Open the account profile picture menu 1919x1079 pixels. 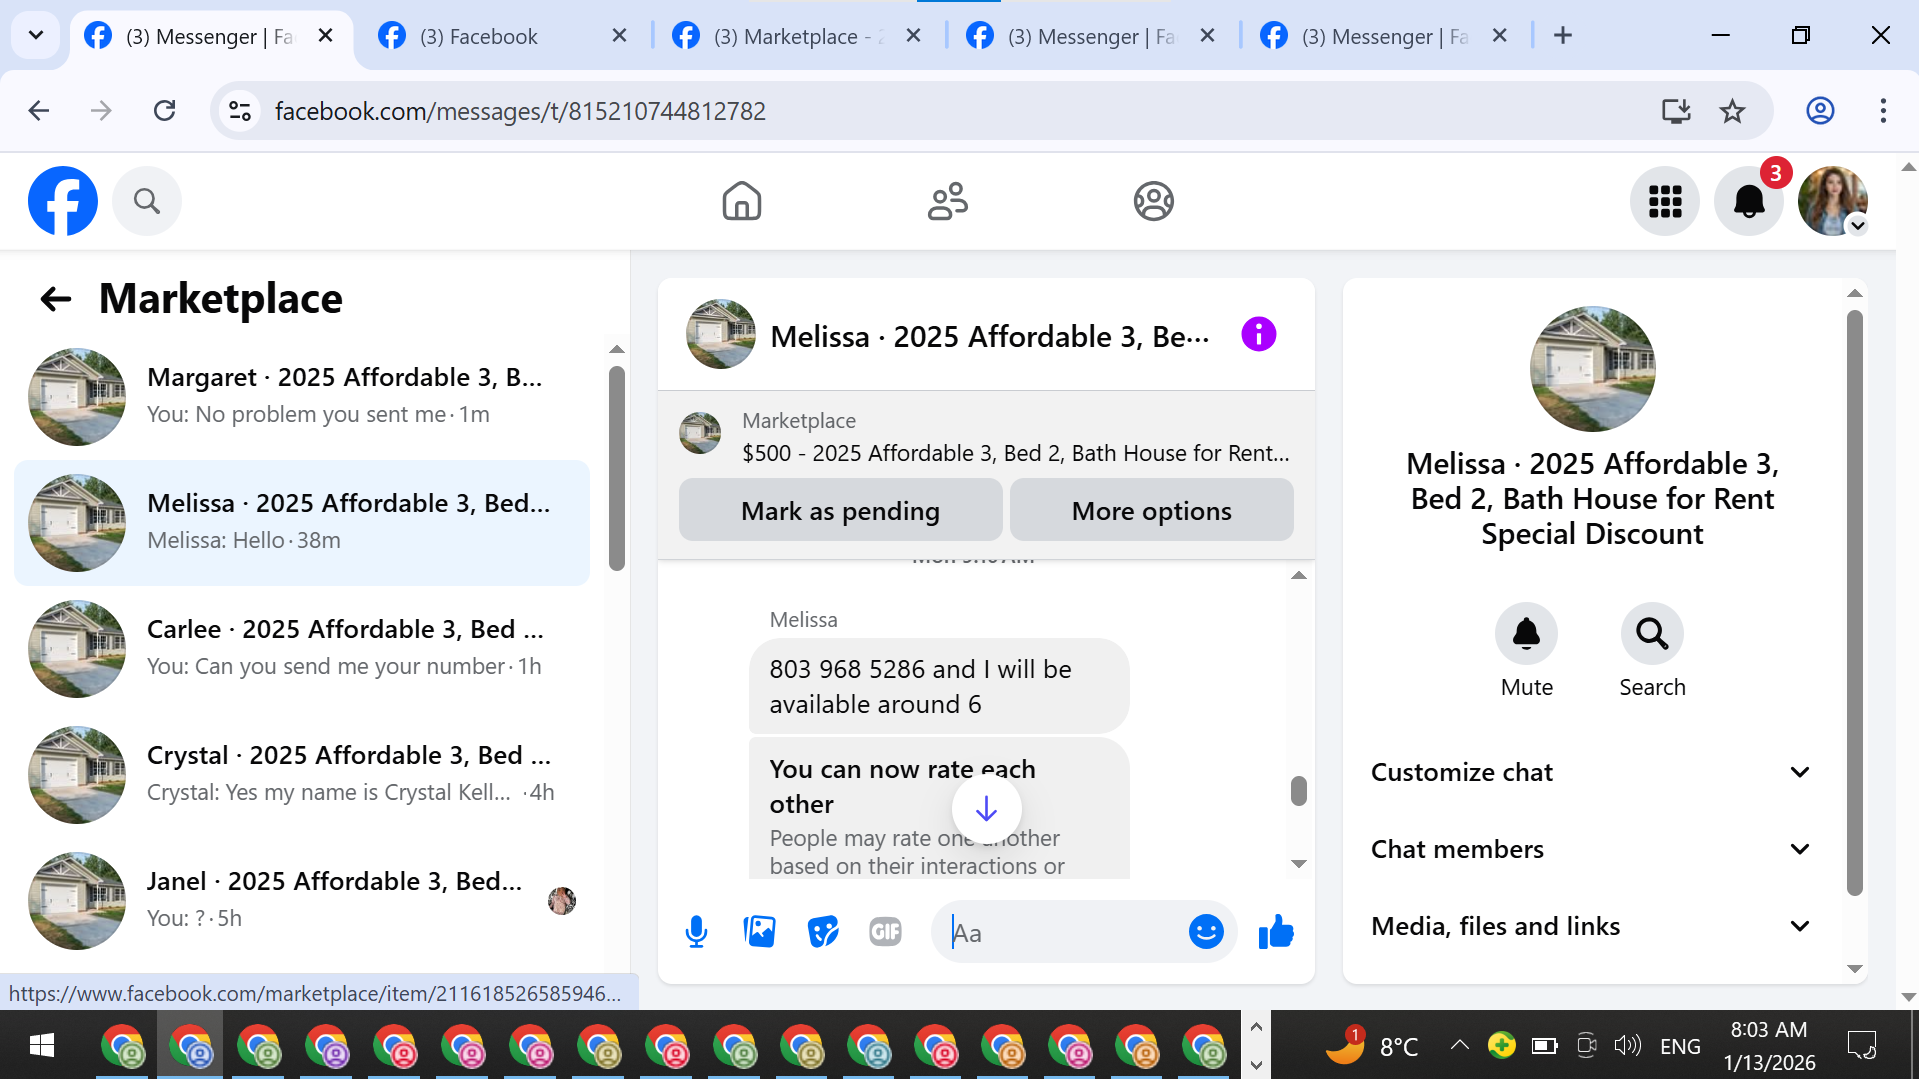(1833, 201)
